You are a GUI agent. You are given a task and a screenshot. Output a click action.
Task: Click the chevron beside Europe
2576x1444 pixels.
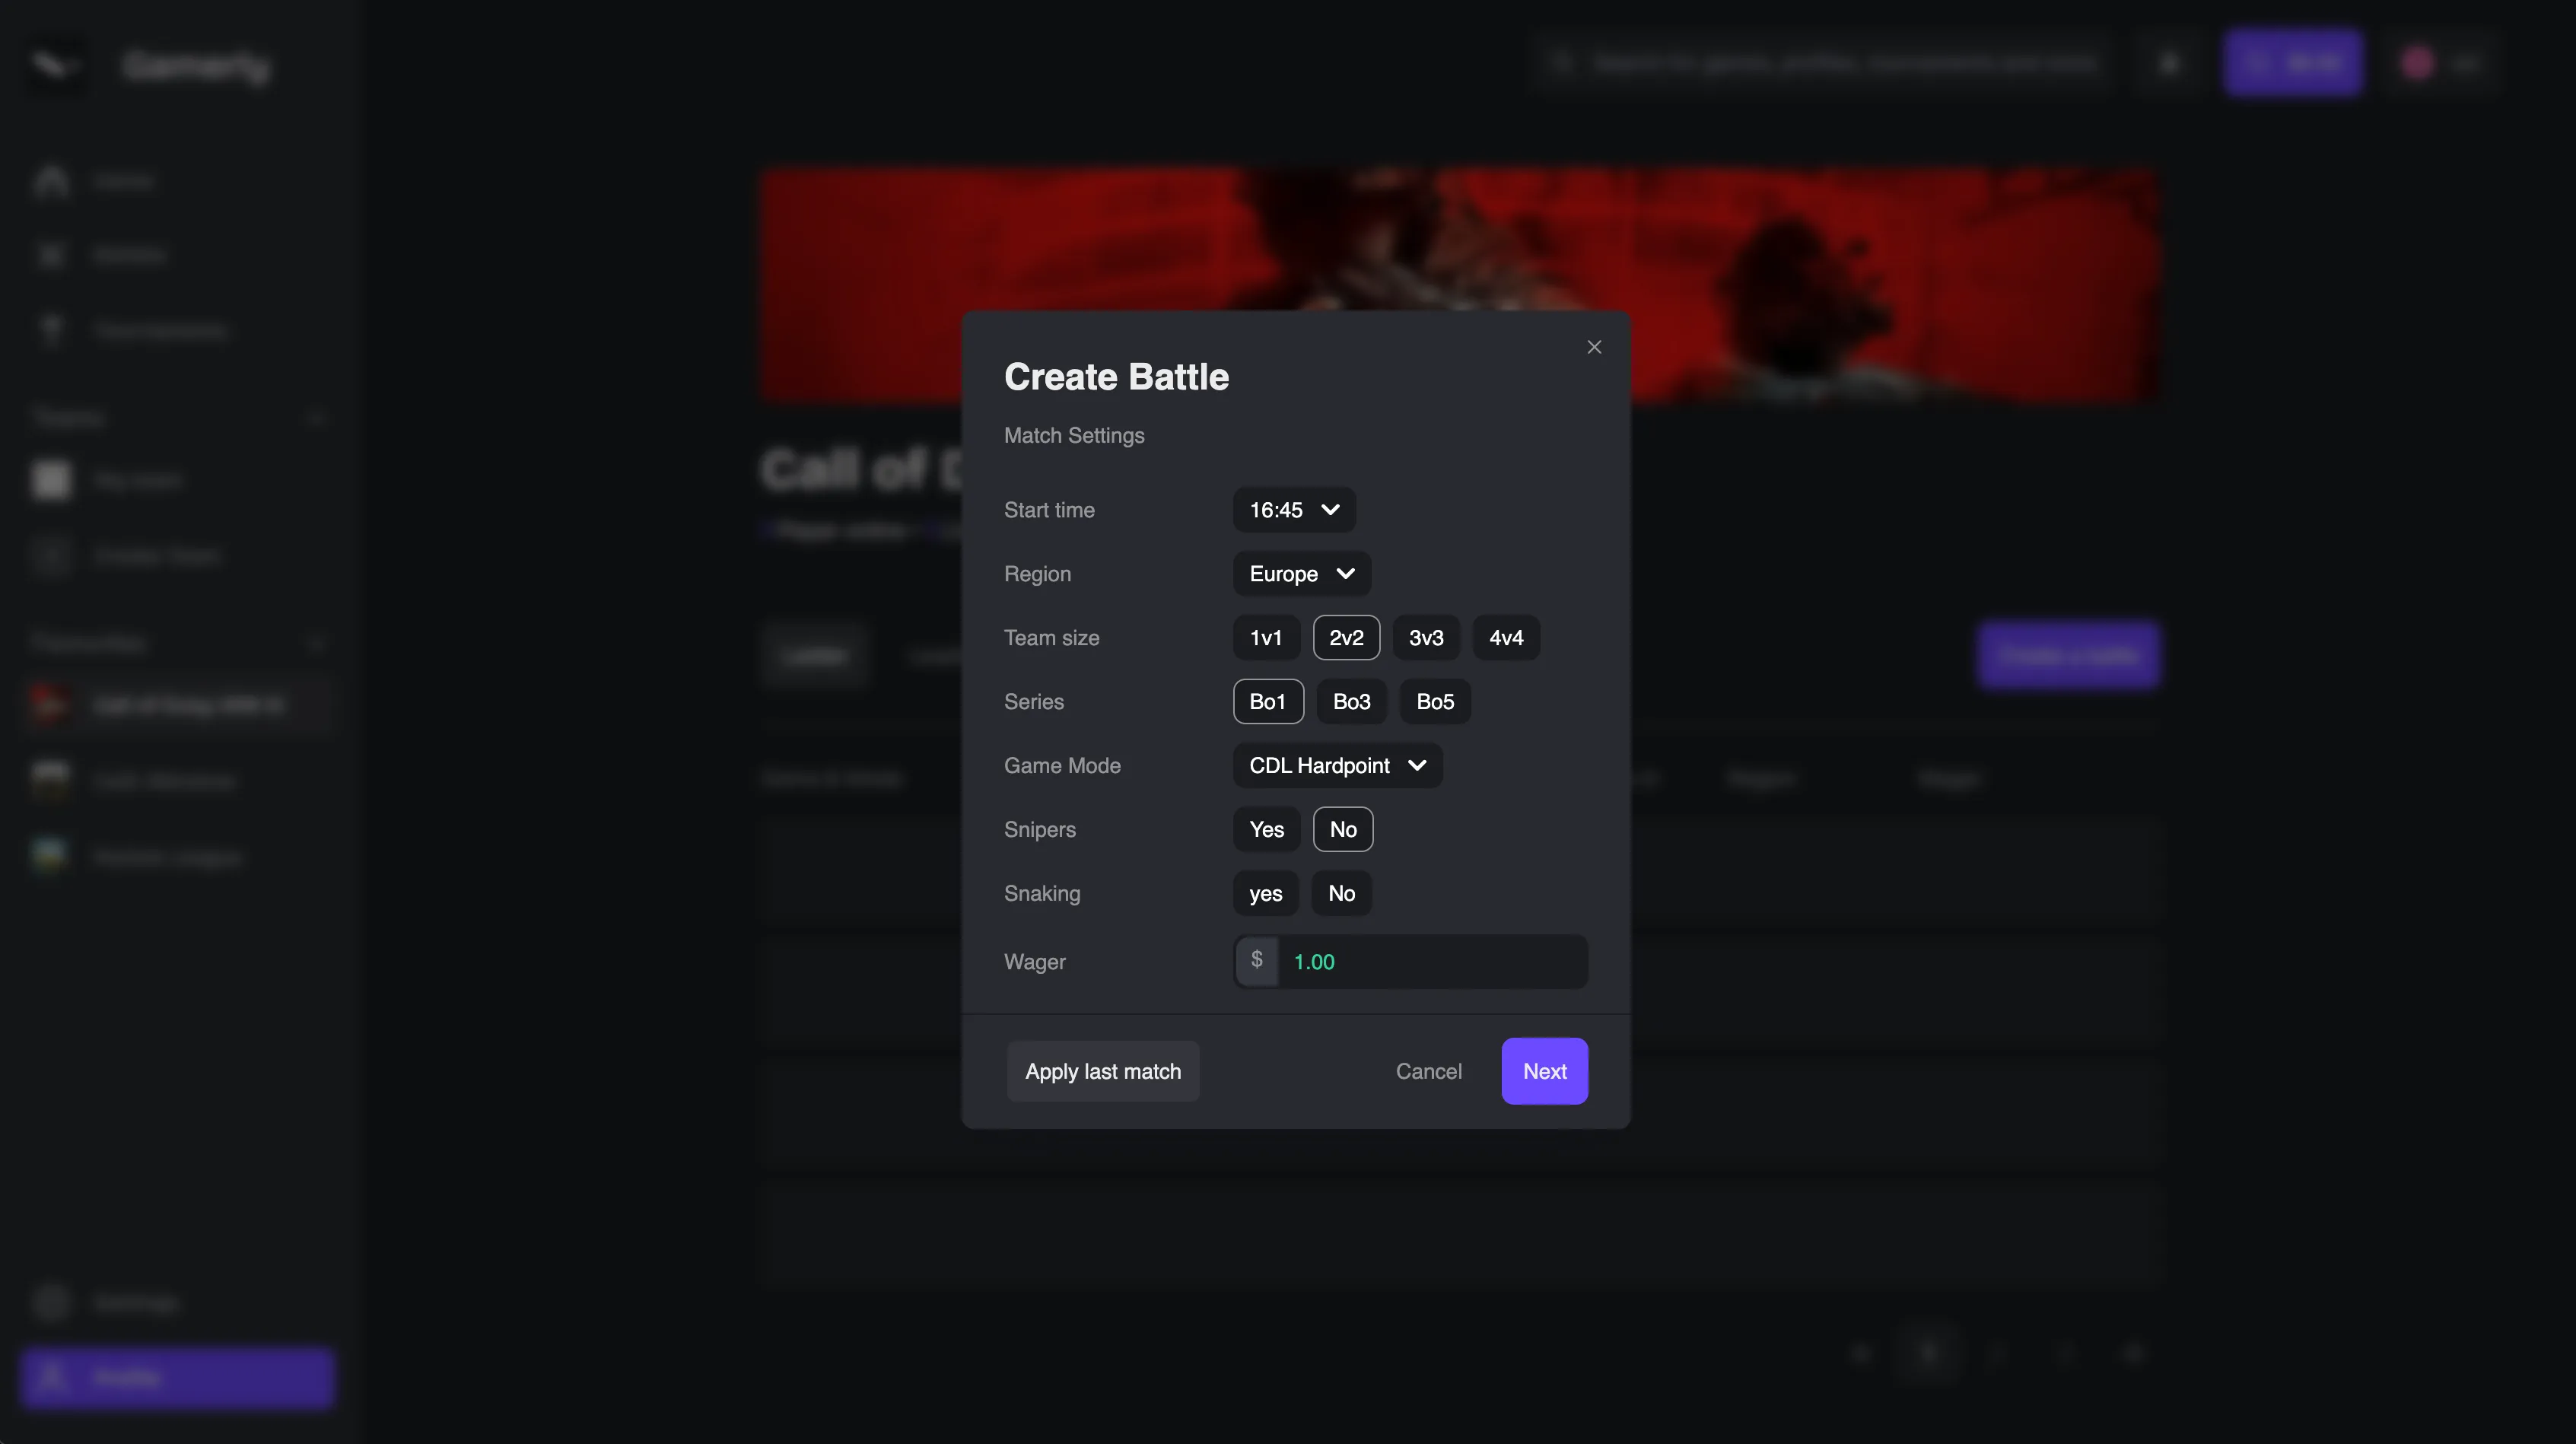click(1346, 574)
